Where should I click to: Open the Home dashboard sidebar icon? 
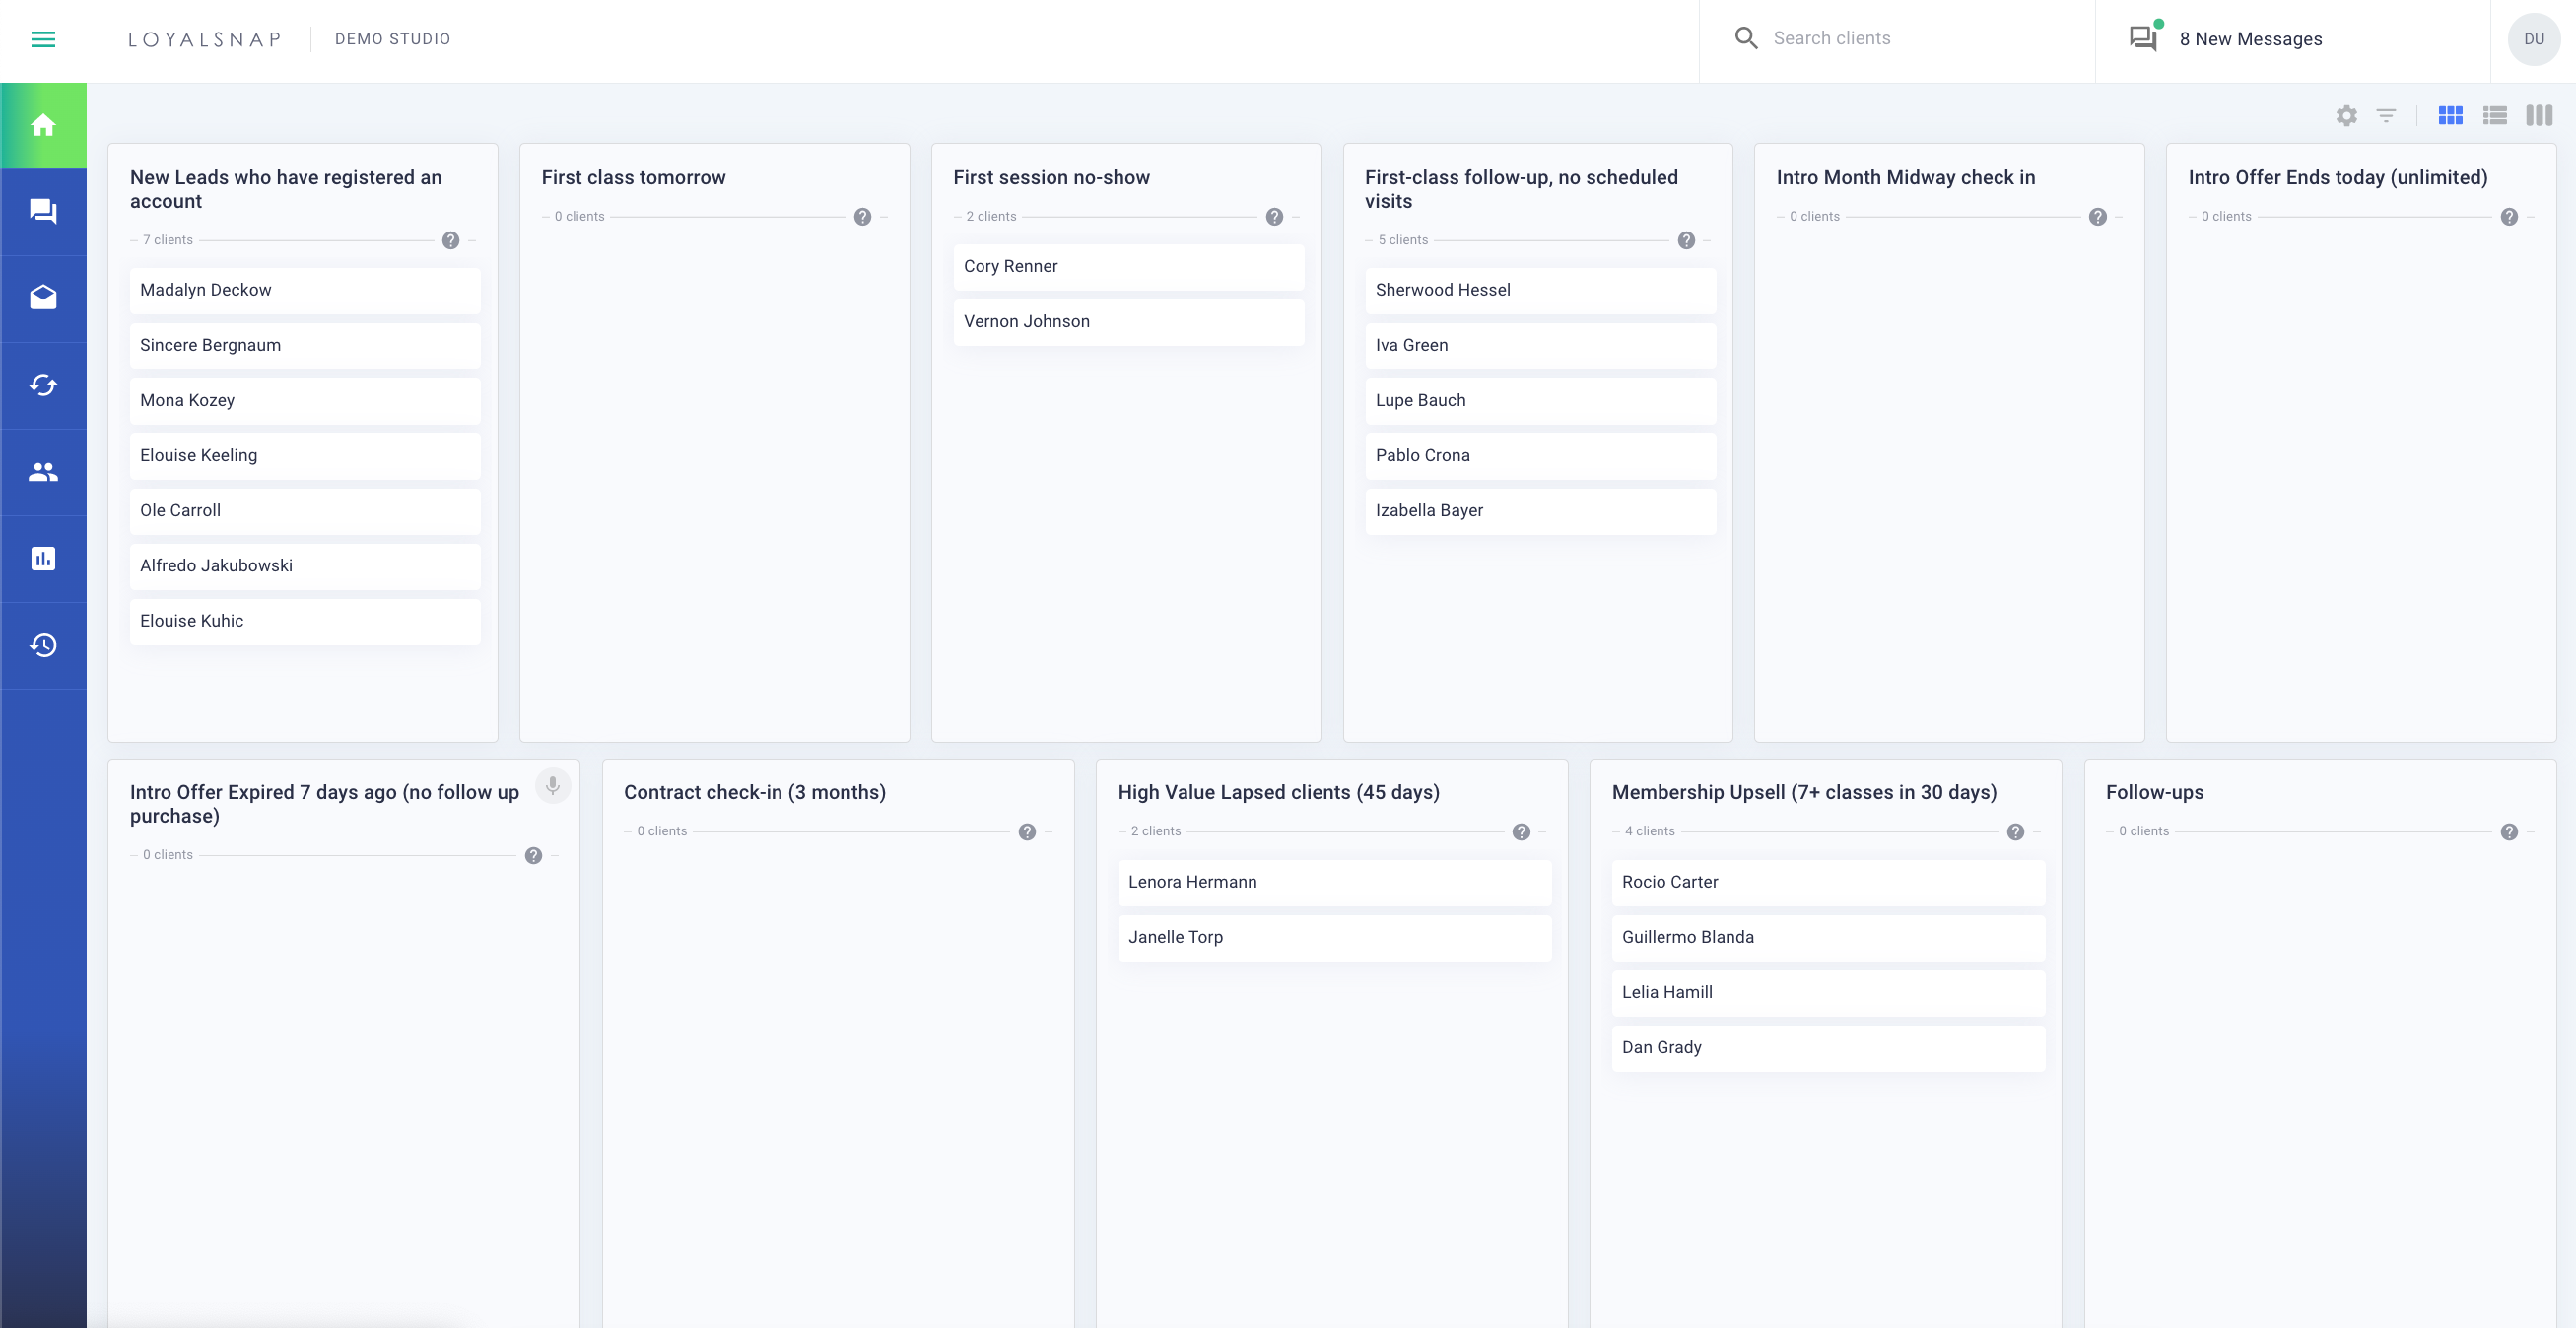pyautogui.click(x=43, y=124)
